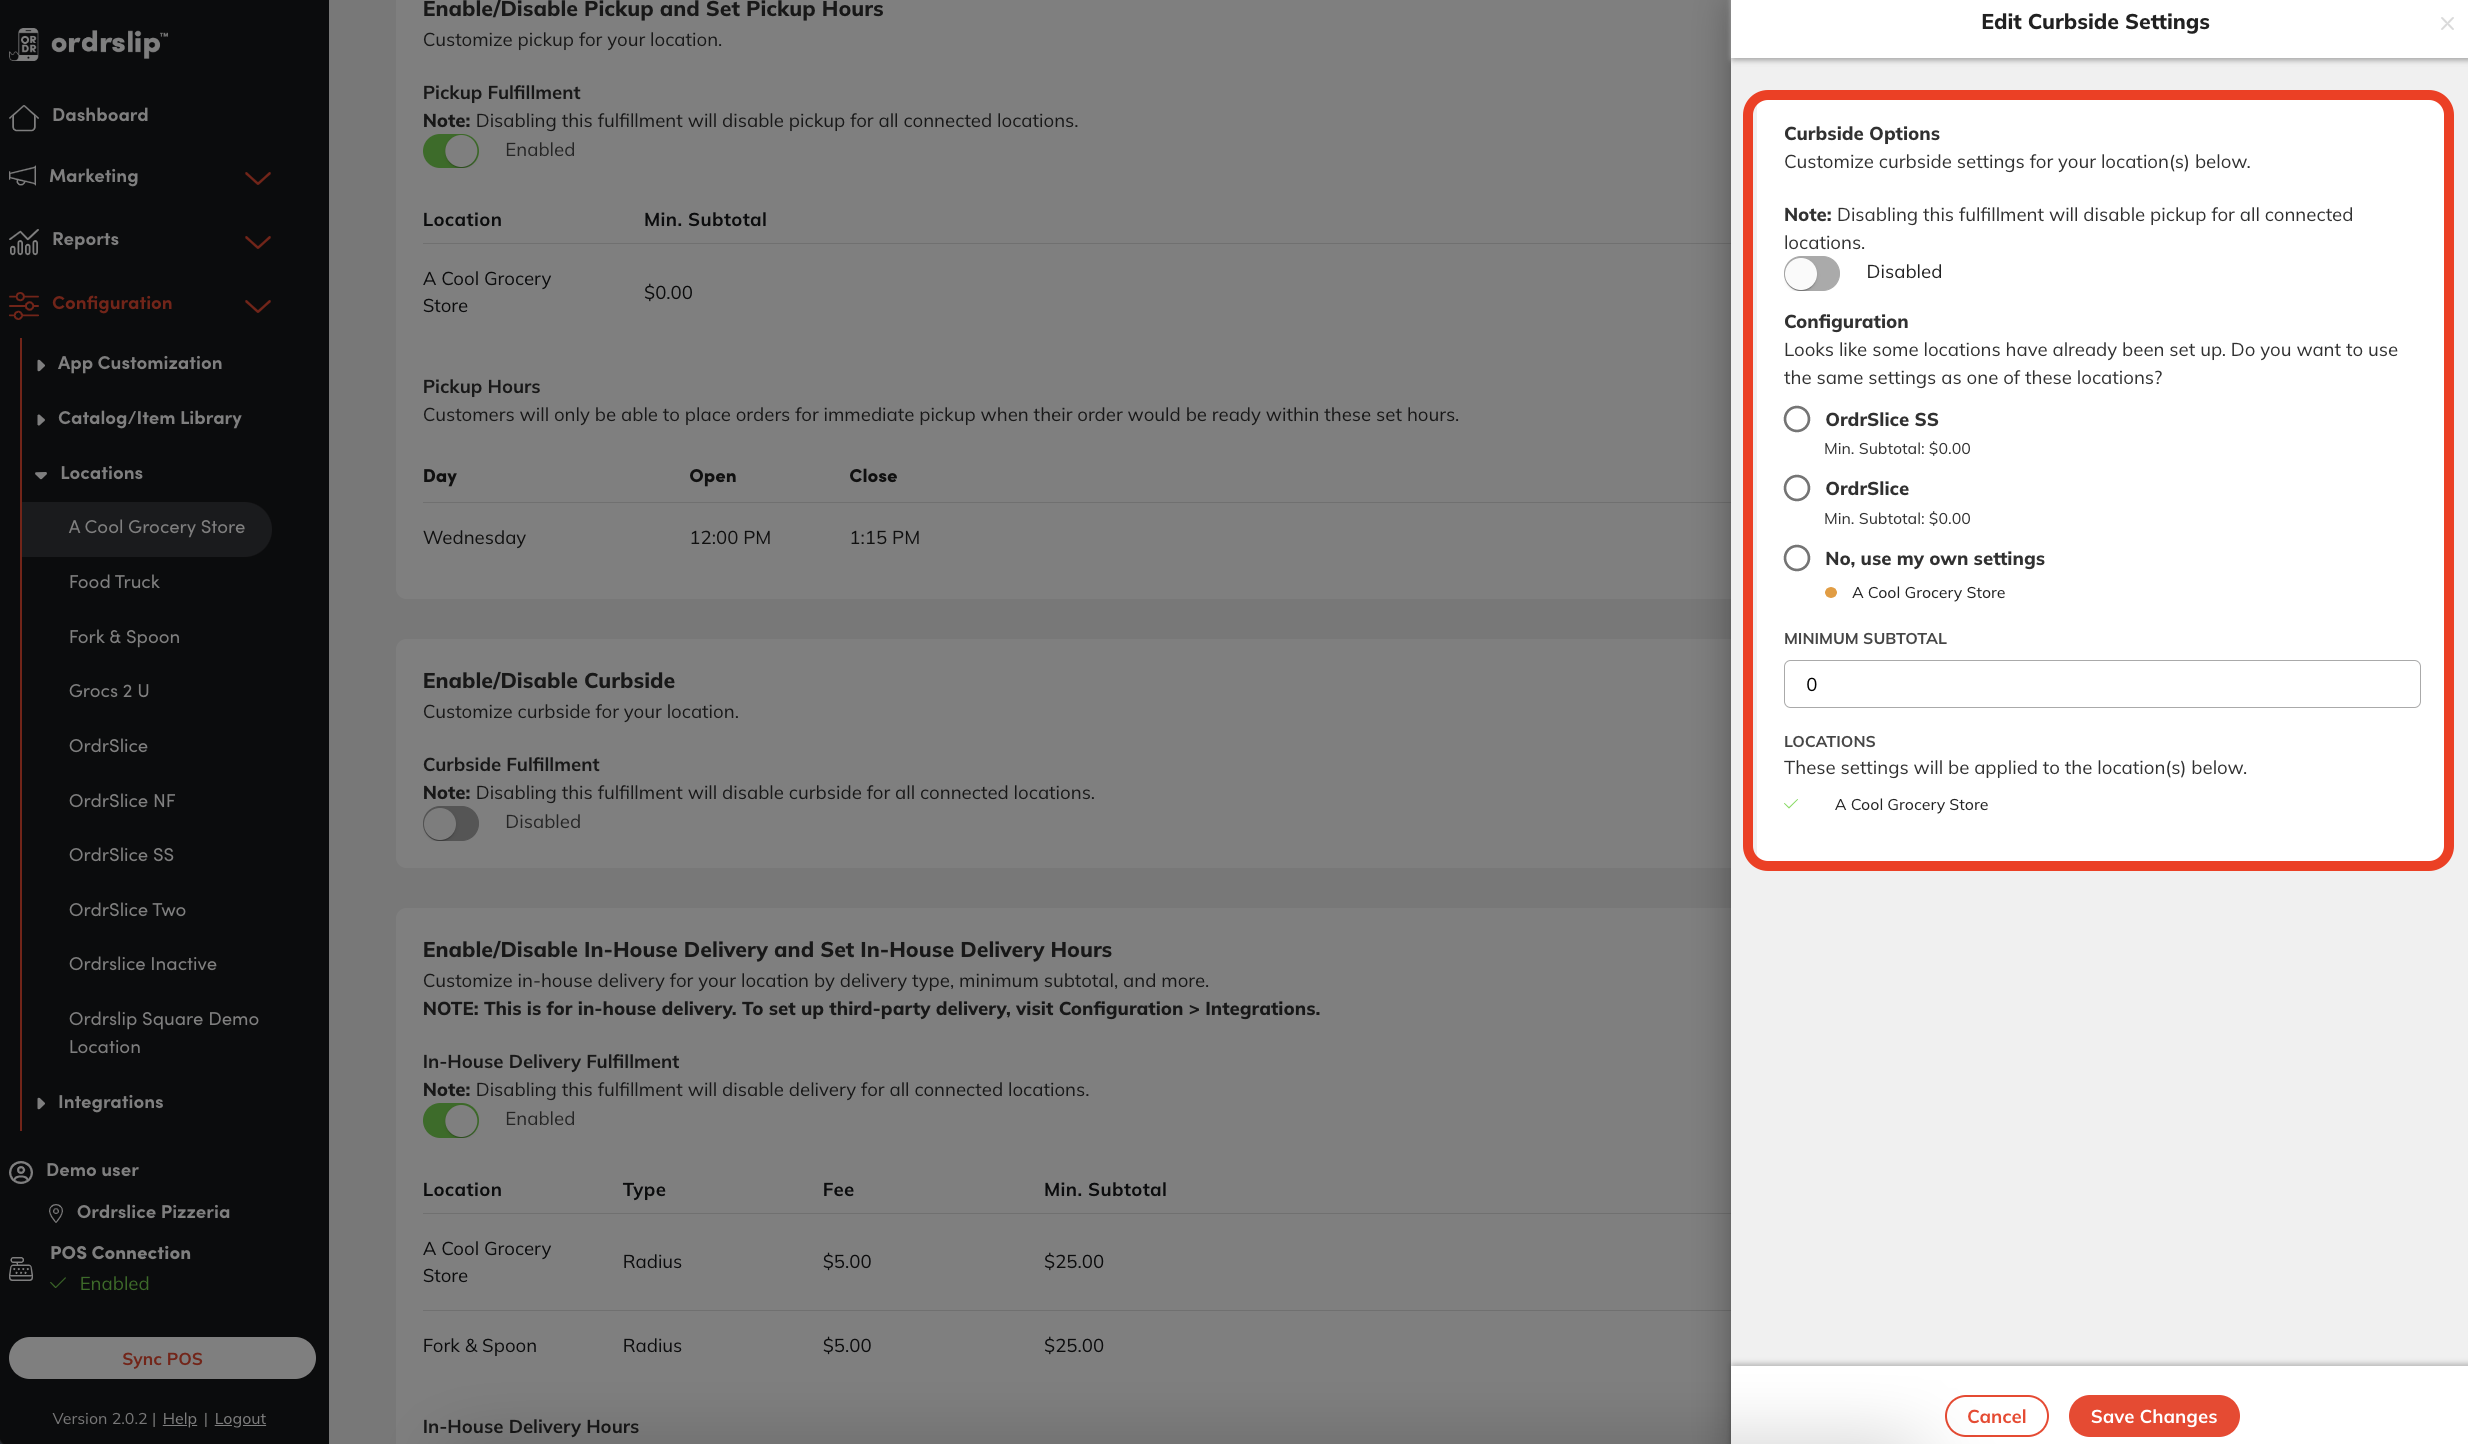
Task: Toggle the Curbside Options Disabled switch
Action: [1811, 273]
